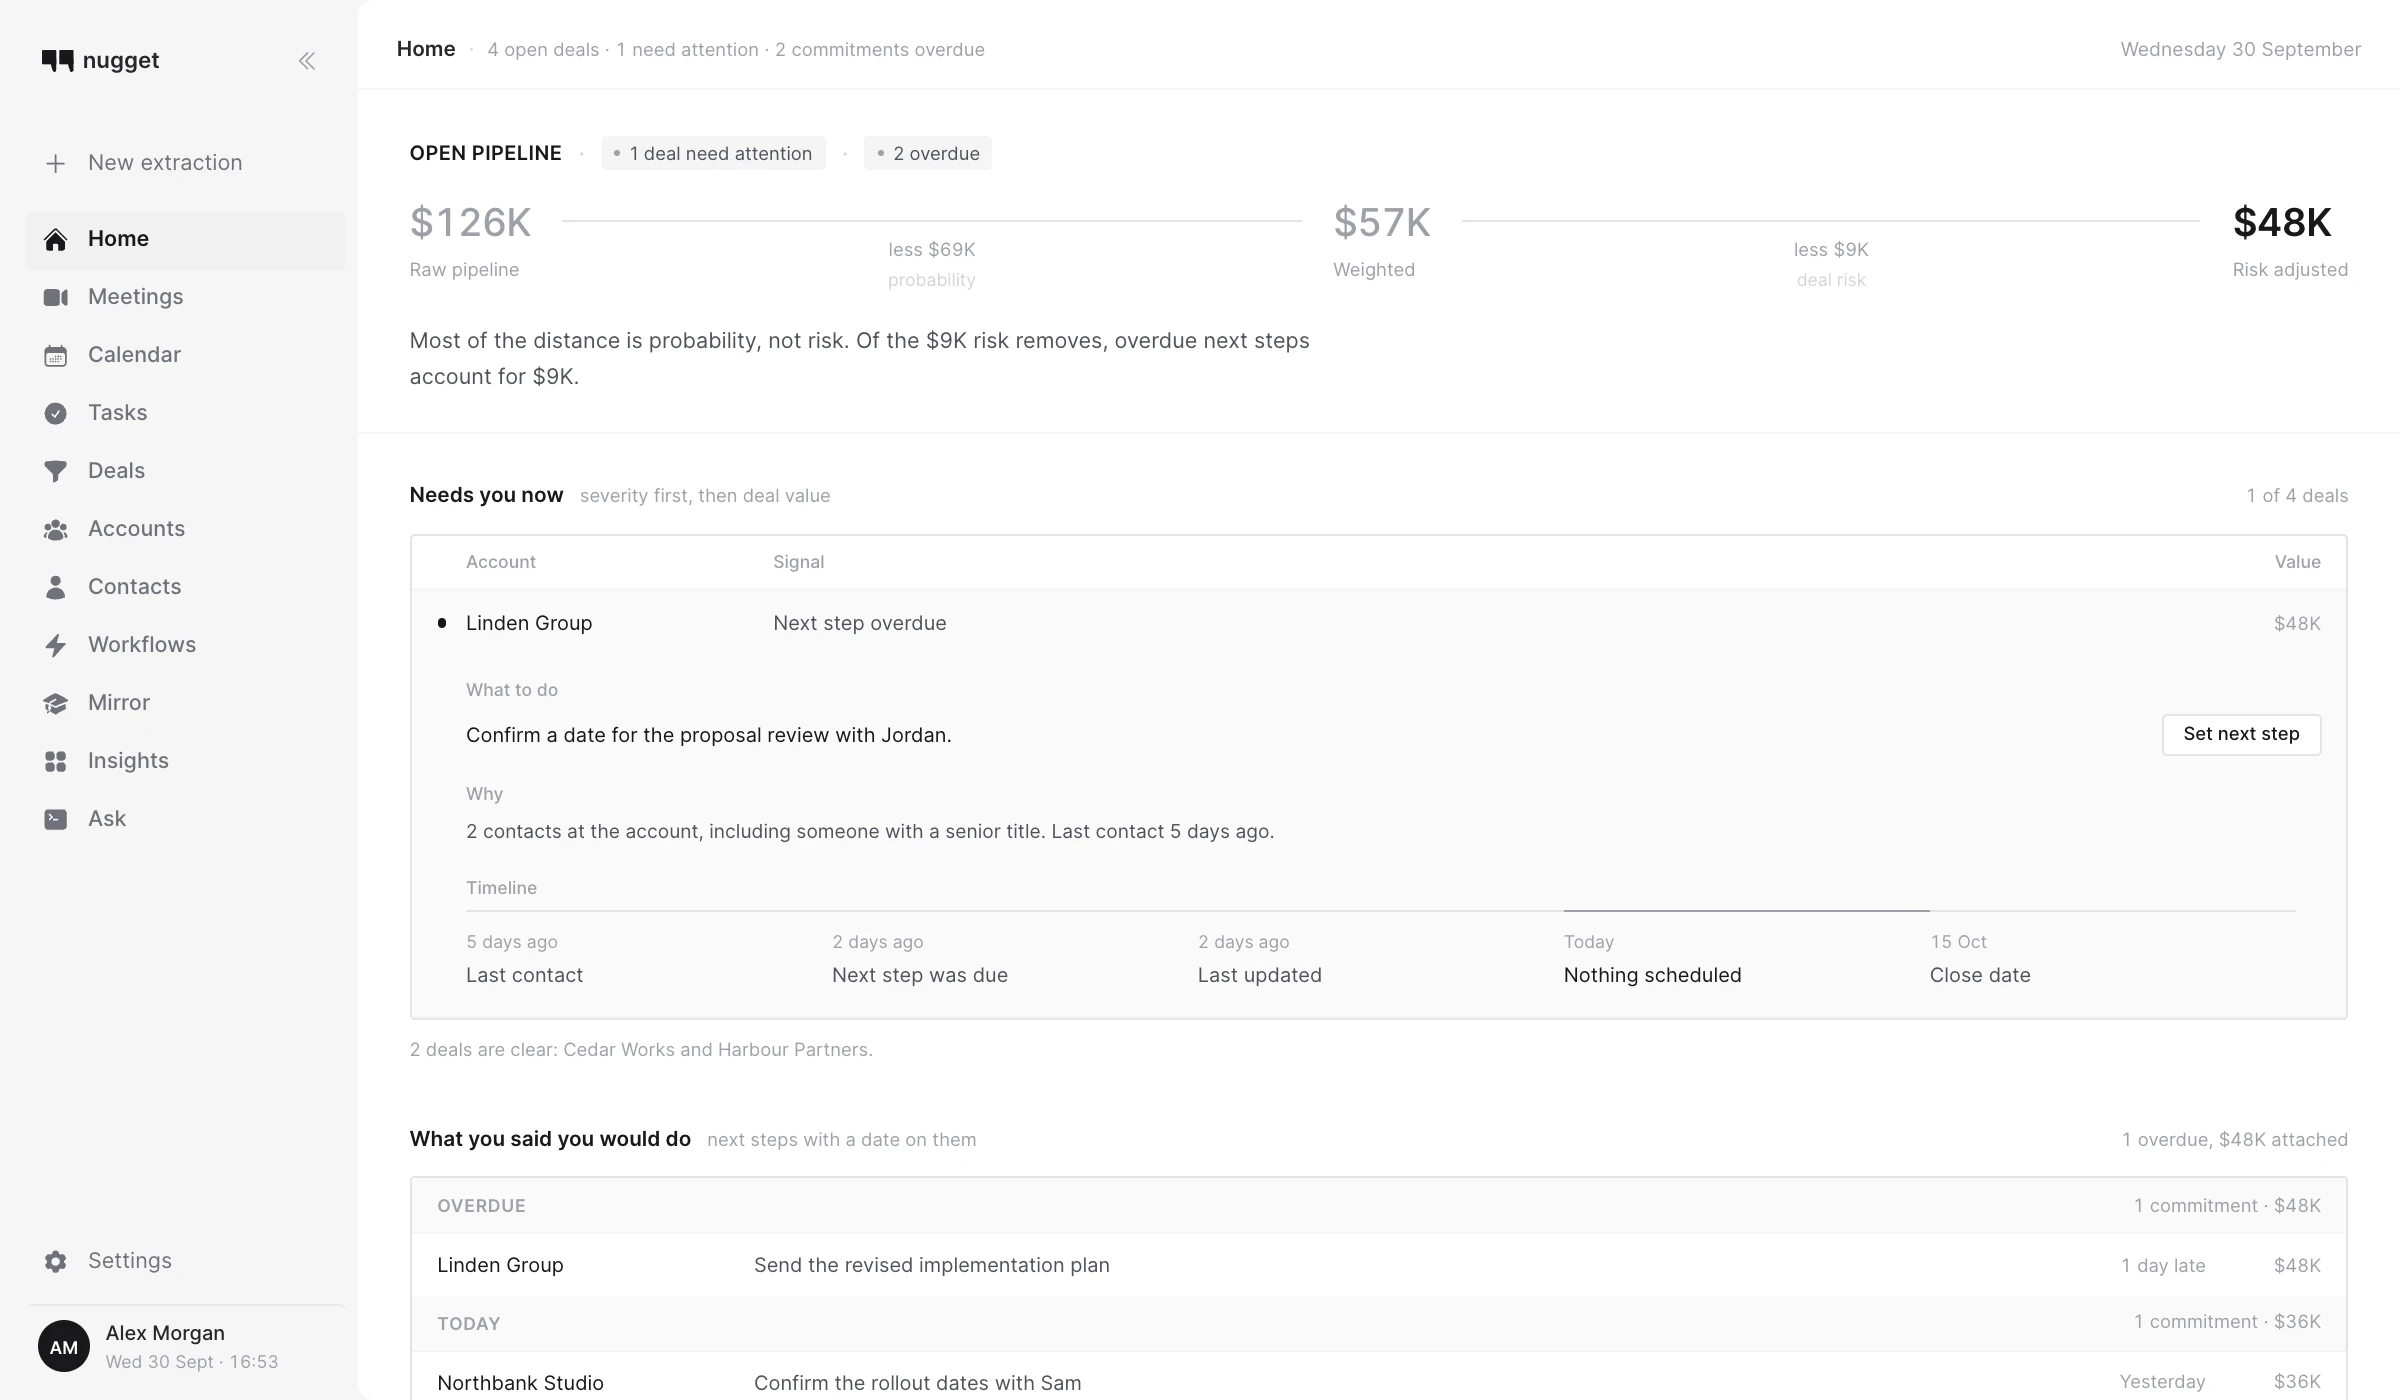The image size is (2400, 1400).
Task: Click the Insights grid icon
Action: [56, 761]
